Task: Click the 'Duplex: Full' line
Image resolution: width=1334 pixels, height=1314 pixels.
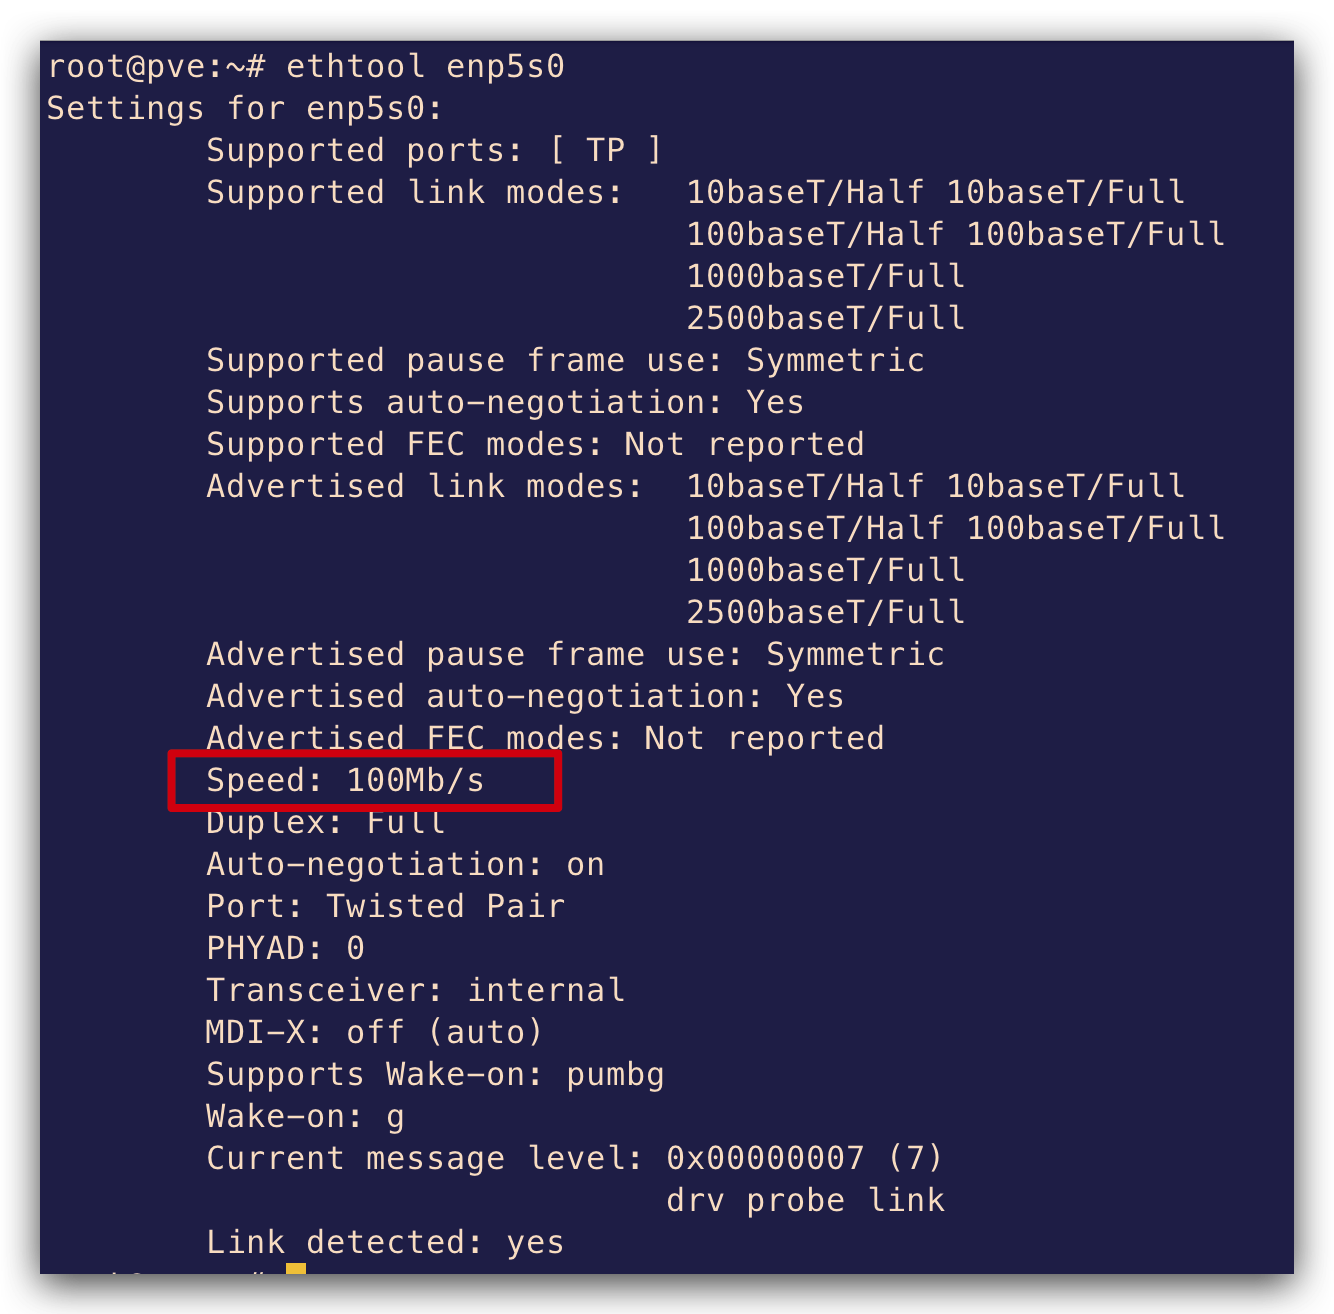Action: 326,822
